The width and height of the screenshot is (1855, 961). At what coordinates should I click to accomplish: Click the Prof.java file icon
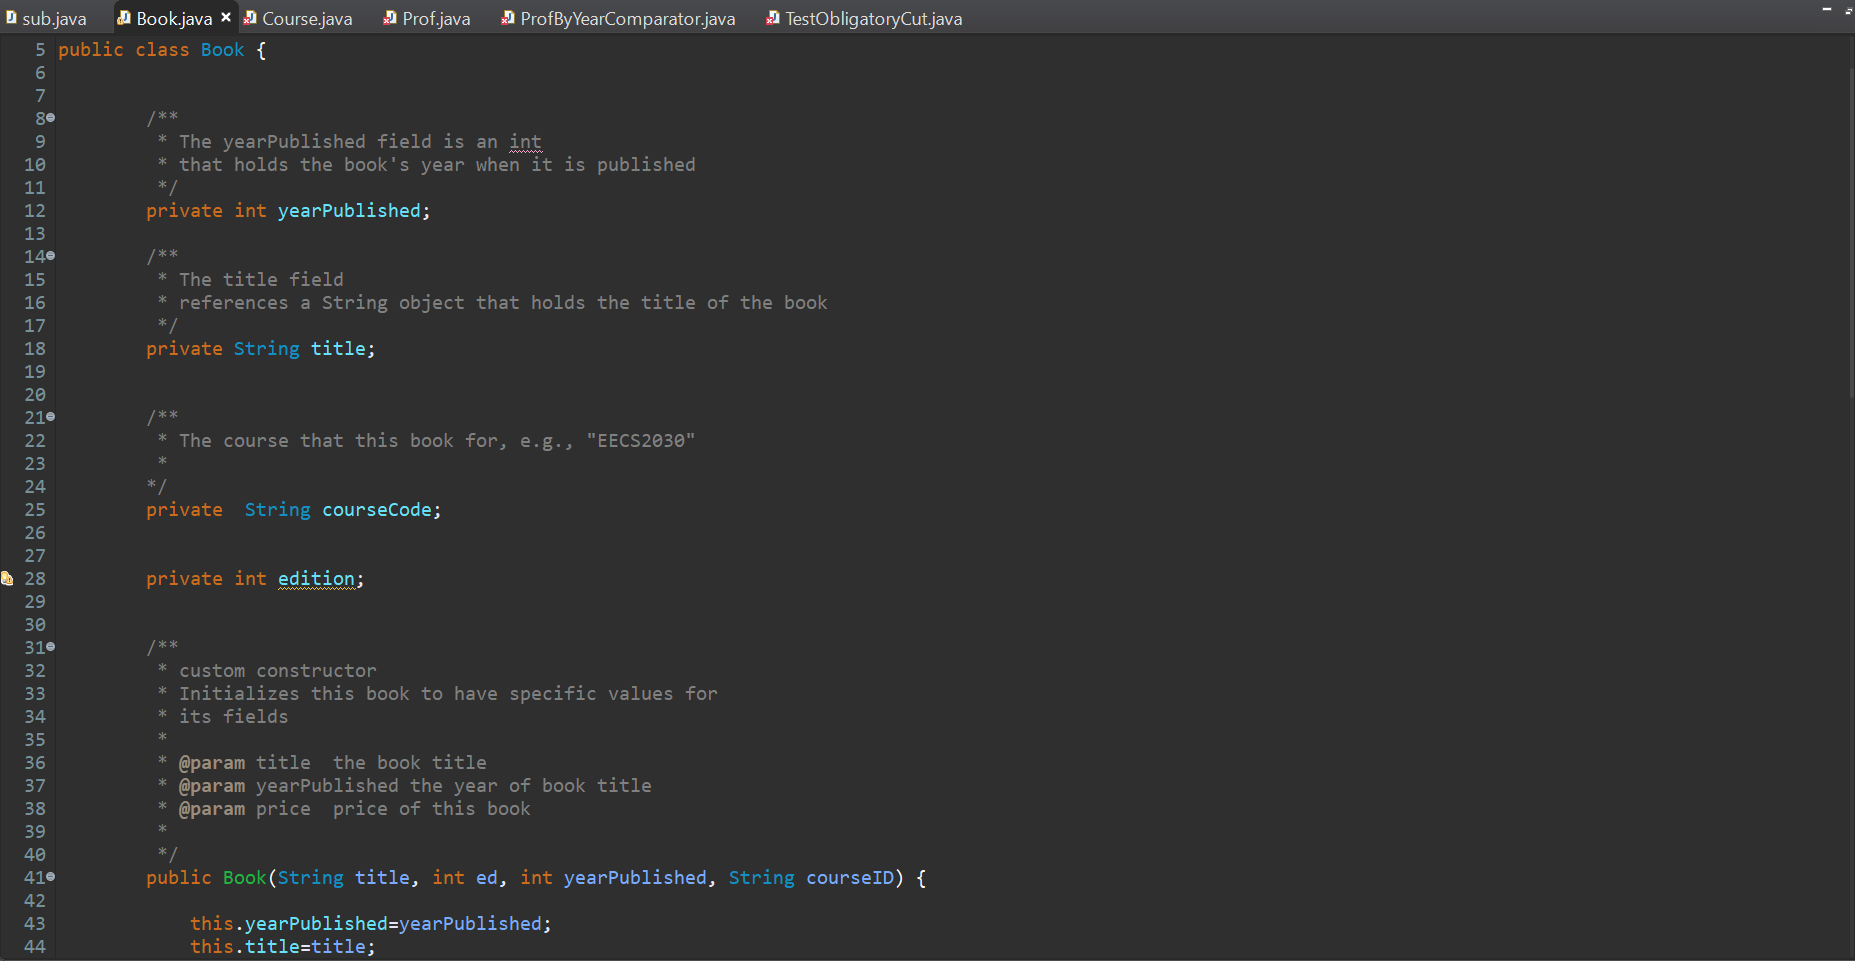[390, 17]
